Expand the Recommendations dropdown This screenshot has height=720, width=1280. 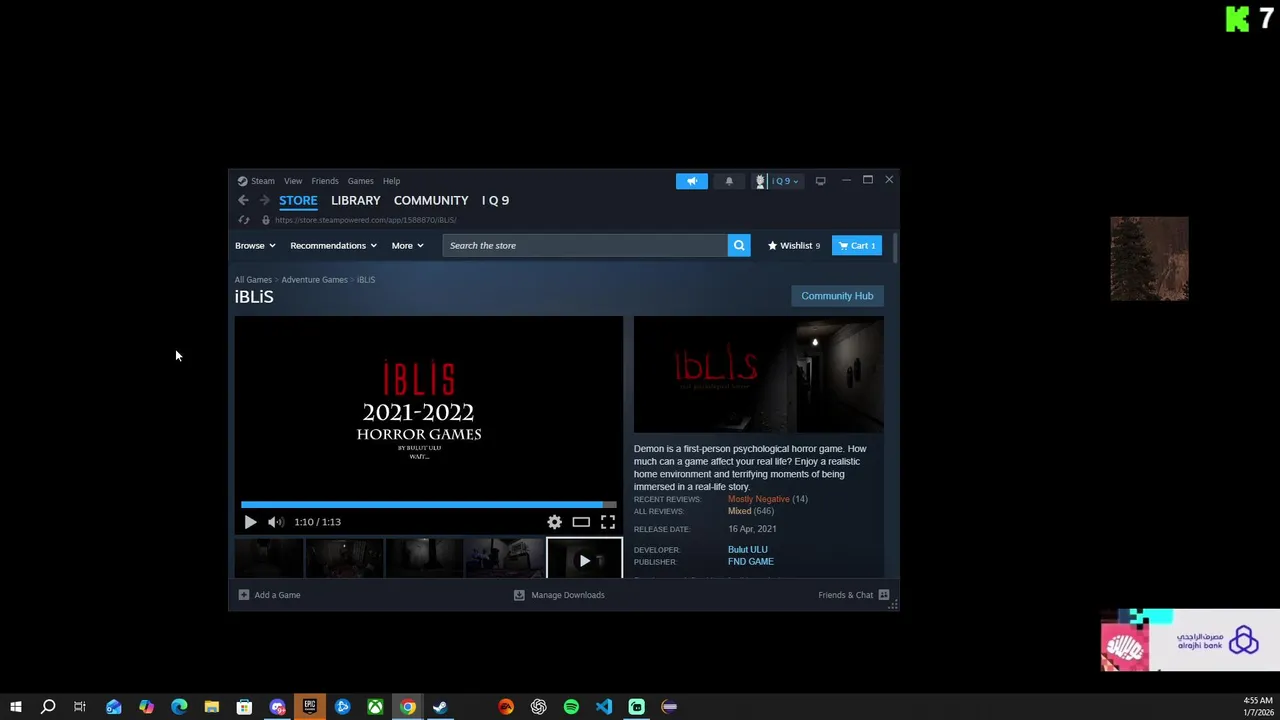(x=333, y=245)
